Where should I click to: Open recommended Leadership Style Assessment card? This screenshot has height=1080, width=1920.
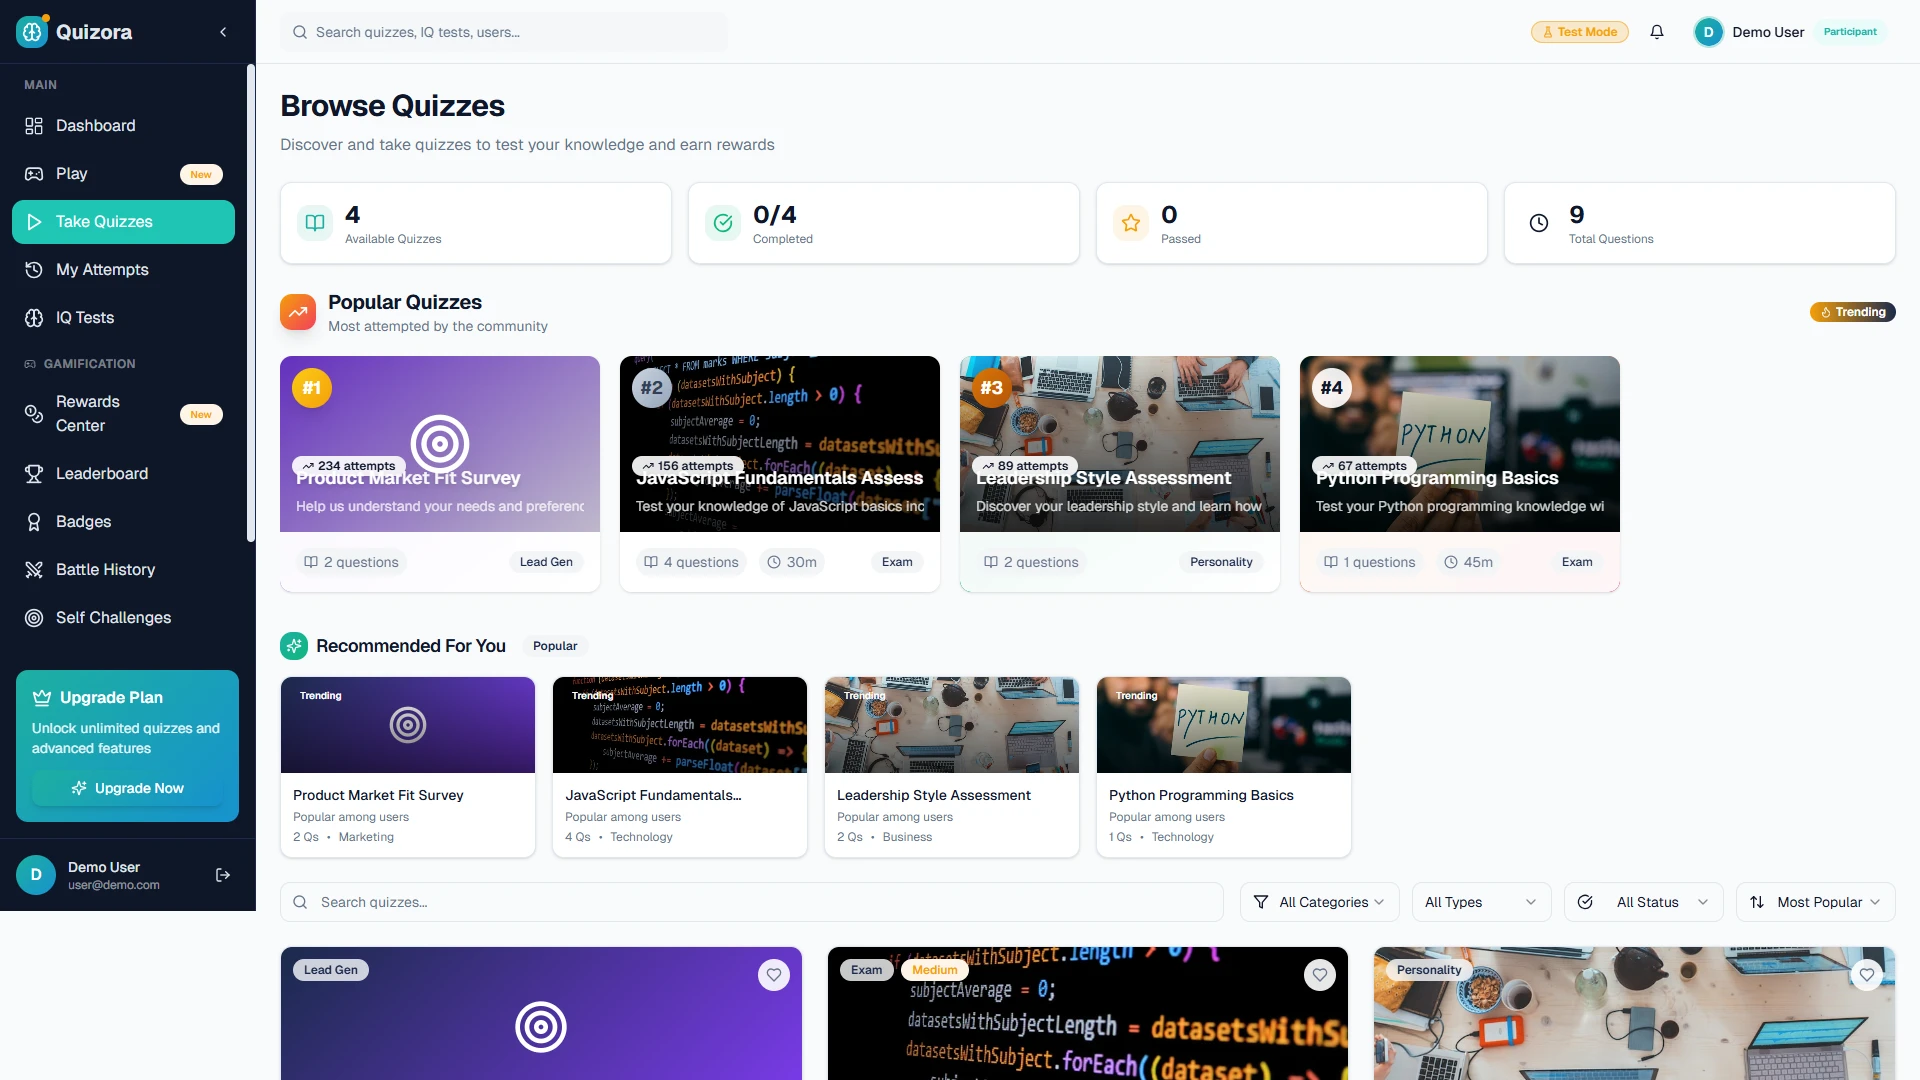click(x=952, y=767)
